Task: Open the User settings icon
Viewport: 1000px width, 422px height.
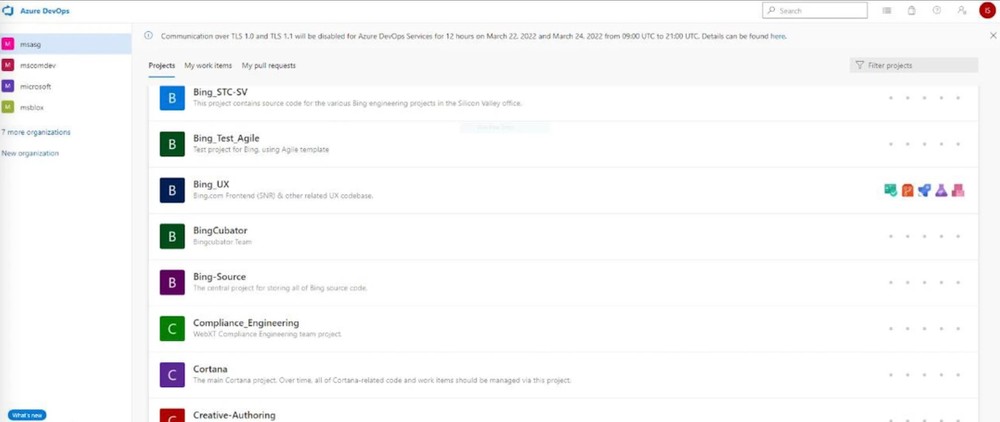Action: [962, 10]
